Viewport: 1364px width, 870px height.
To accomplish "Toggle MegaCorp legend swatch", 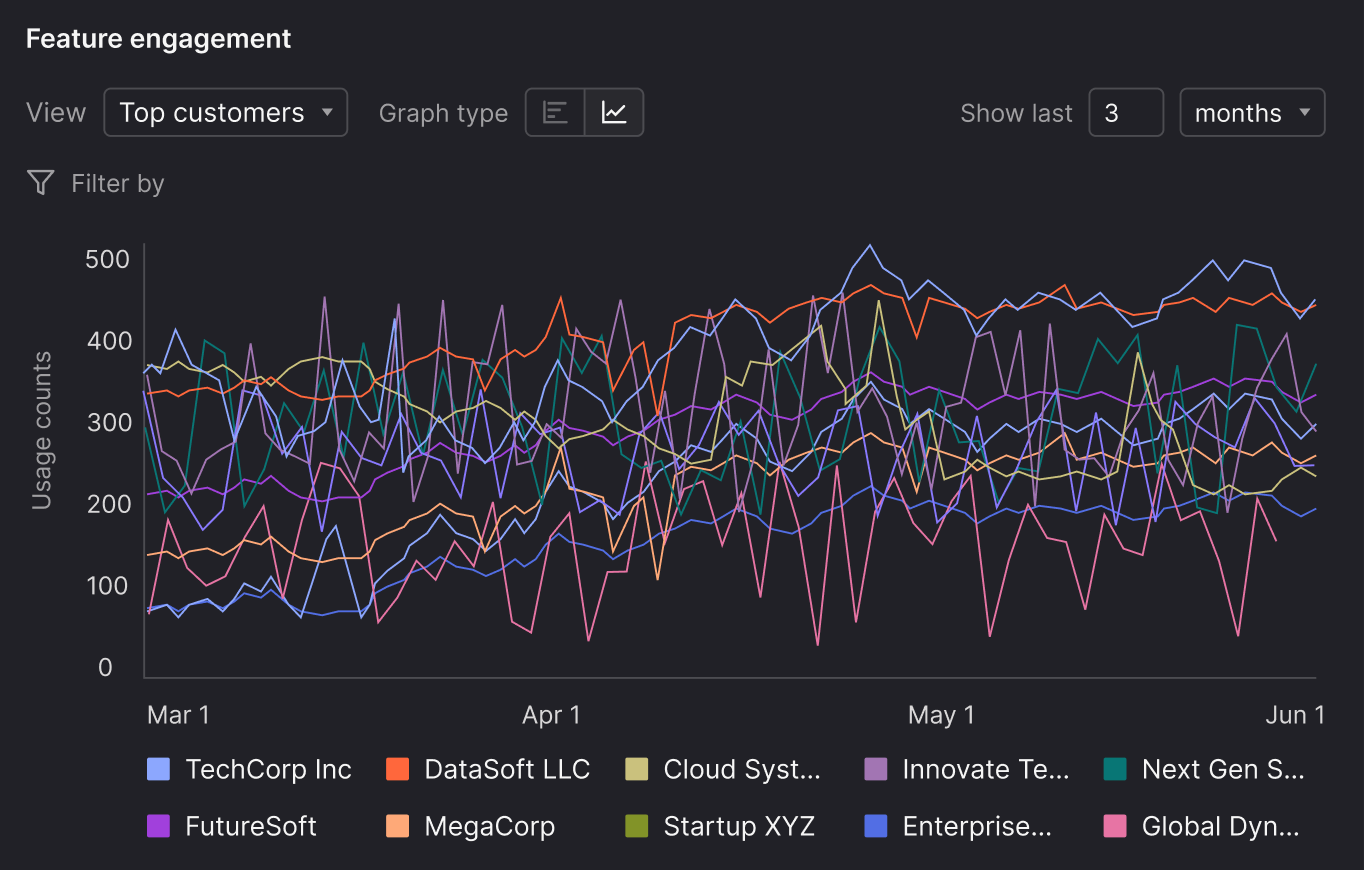I will pos(398,827).
